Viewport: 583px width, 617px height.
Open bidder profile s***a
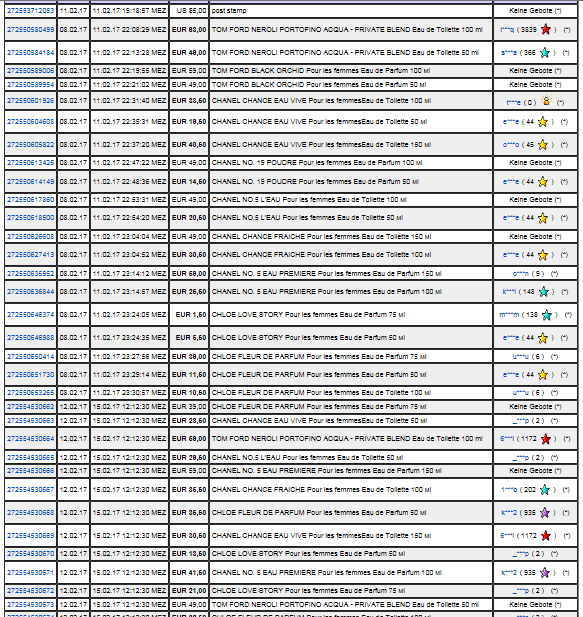pos(509,53)
